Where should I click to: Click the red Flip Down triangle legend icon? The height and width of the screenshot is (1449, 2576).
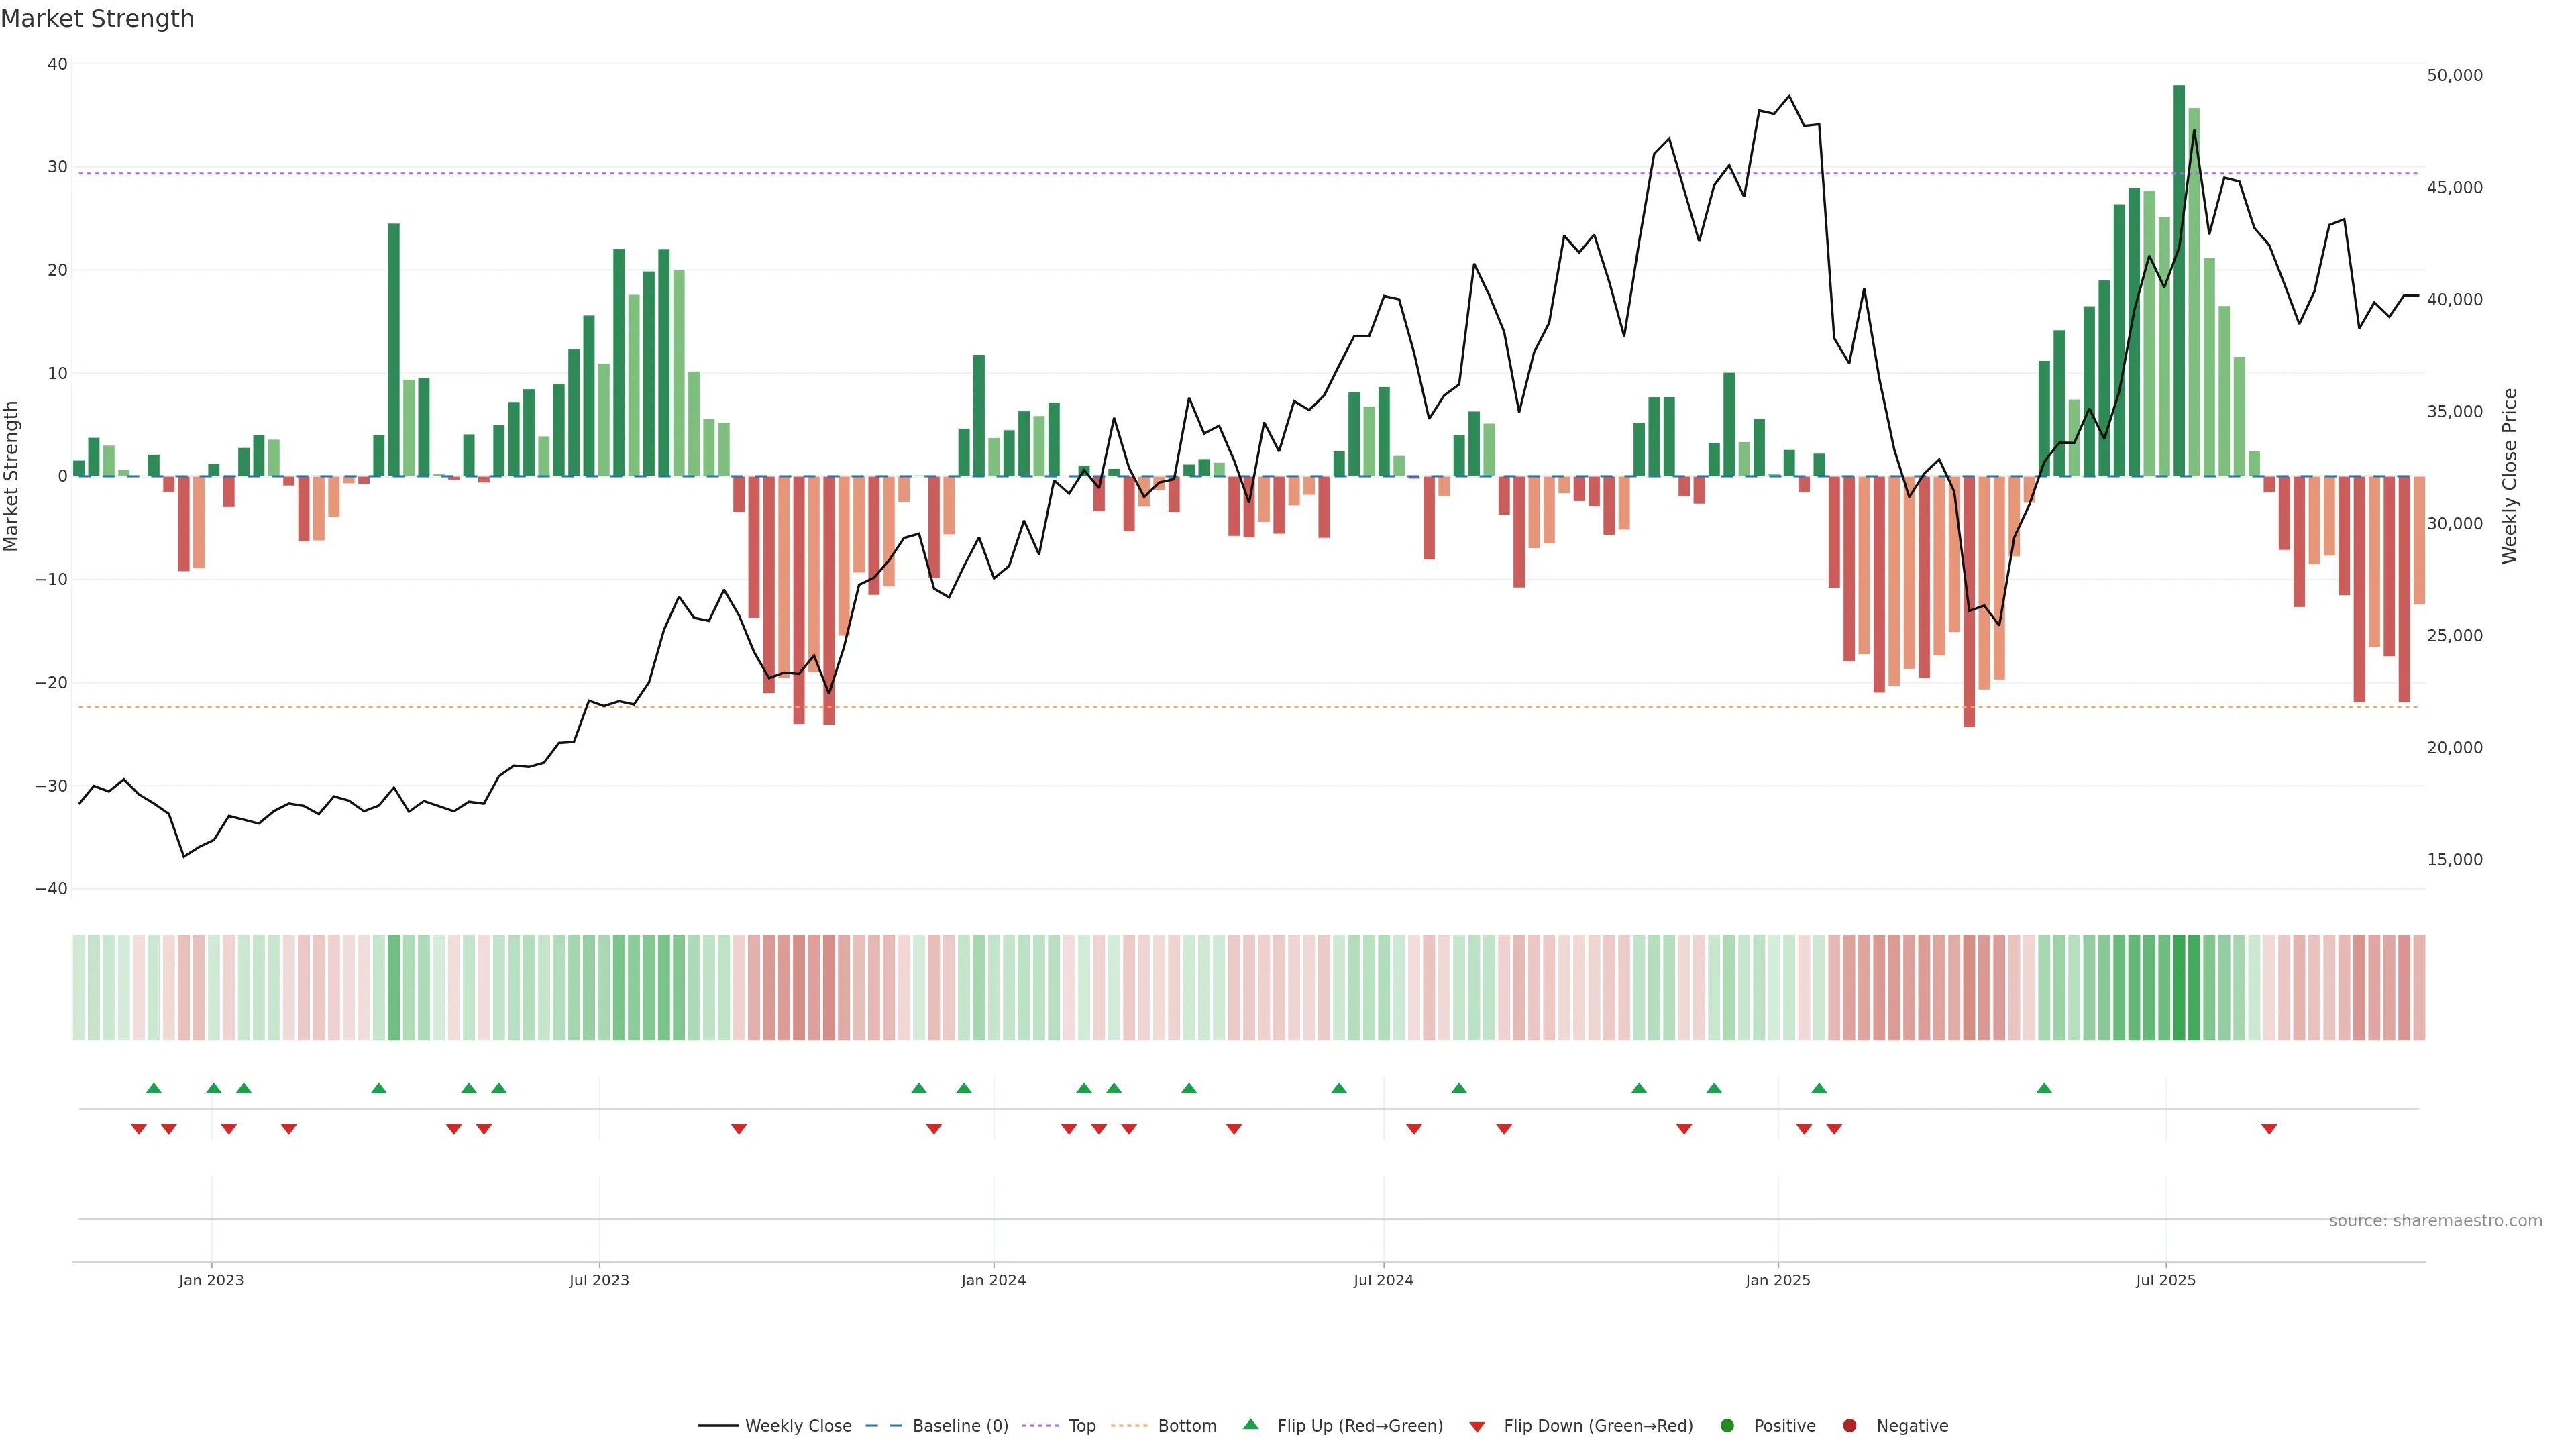click(1477, 1427)
